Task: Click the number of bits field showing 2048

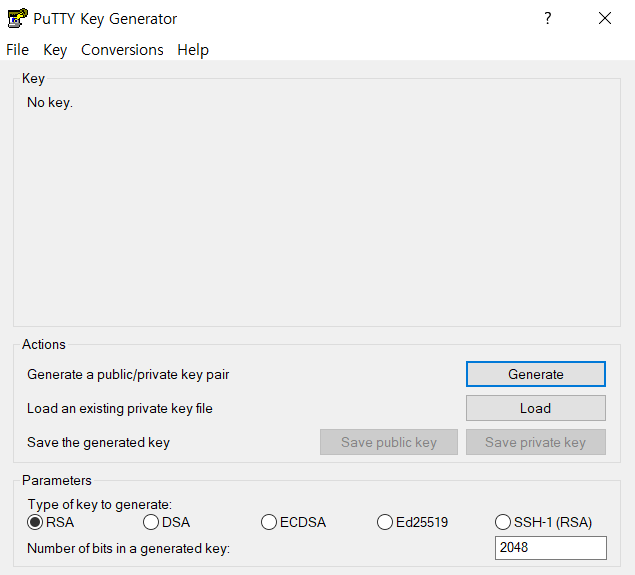Action: 551,548
